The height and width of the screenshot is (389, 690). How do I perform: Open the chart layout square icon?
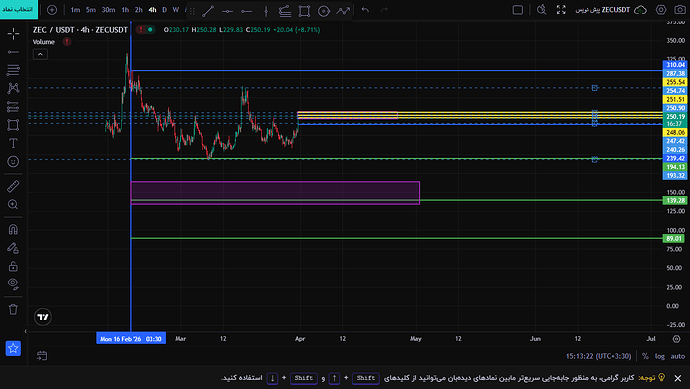518,10
